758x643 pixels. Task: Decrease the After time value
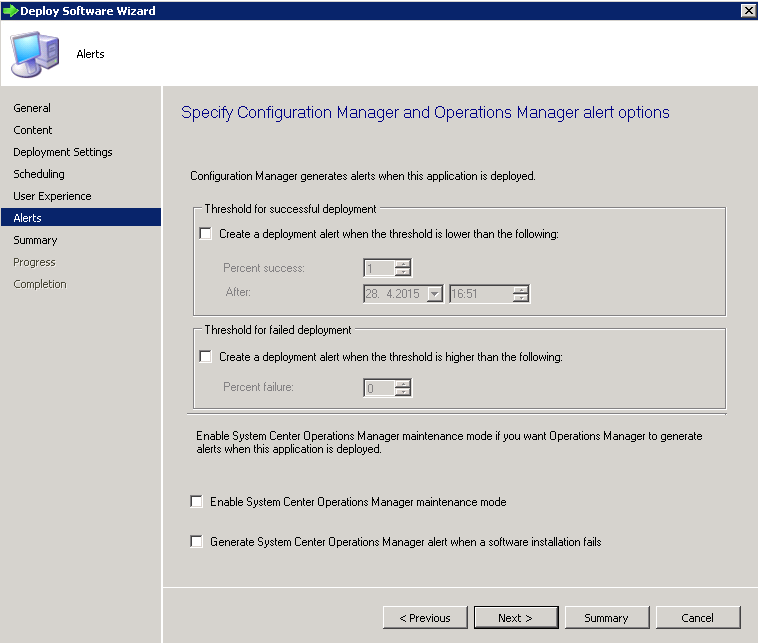[x=521, y=298]
